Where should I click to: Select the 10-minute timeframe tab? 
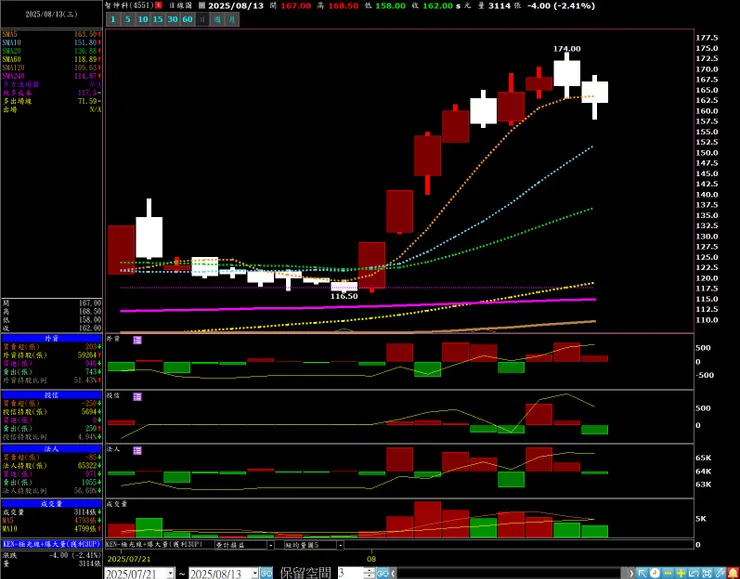pos(143,19)
